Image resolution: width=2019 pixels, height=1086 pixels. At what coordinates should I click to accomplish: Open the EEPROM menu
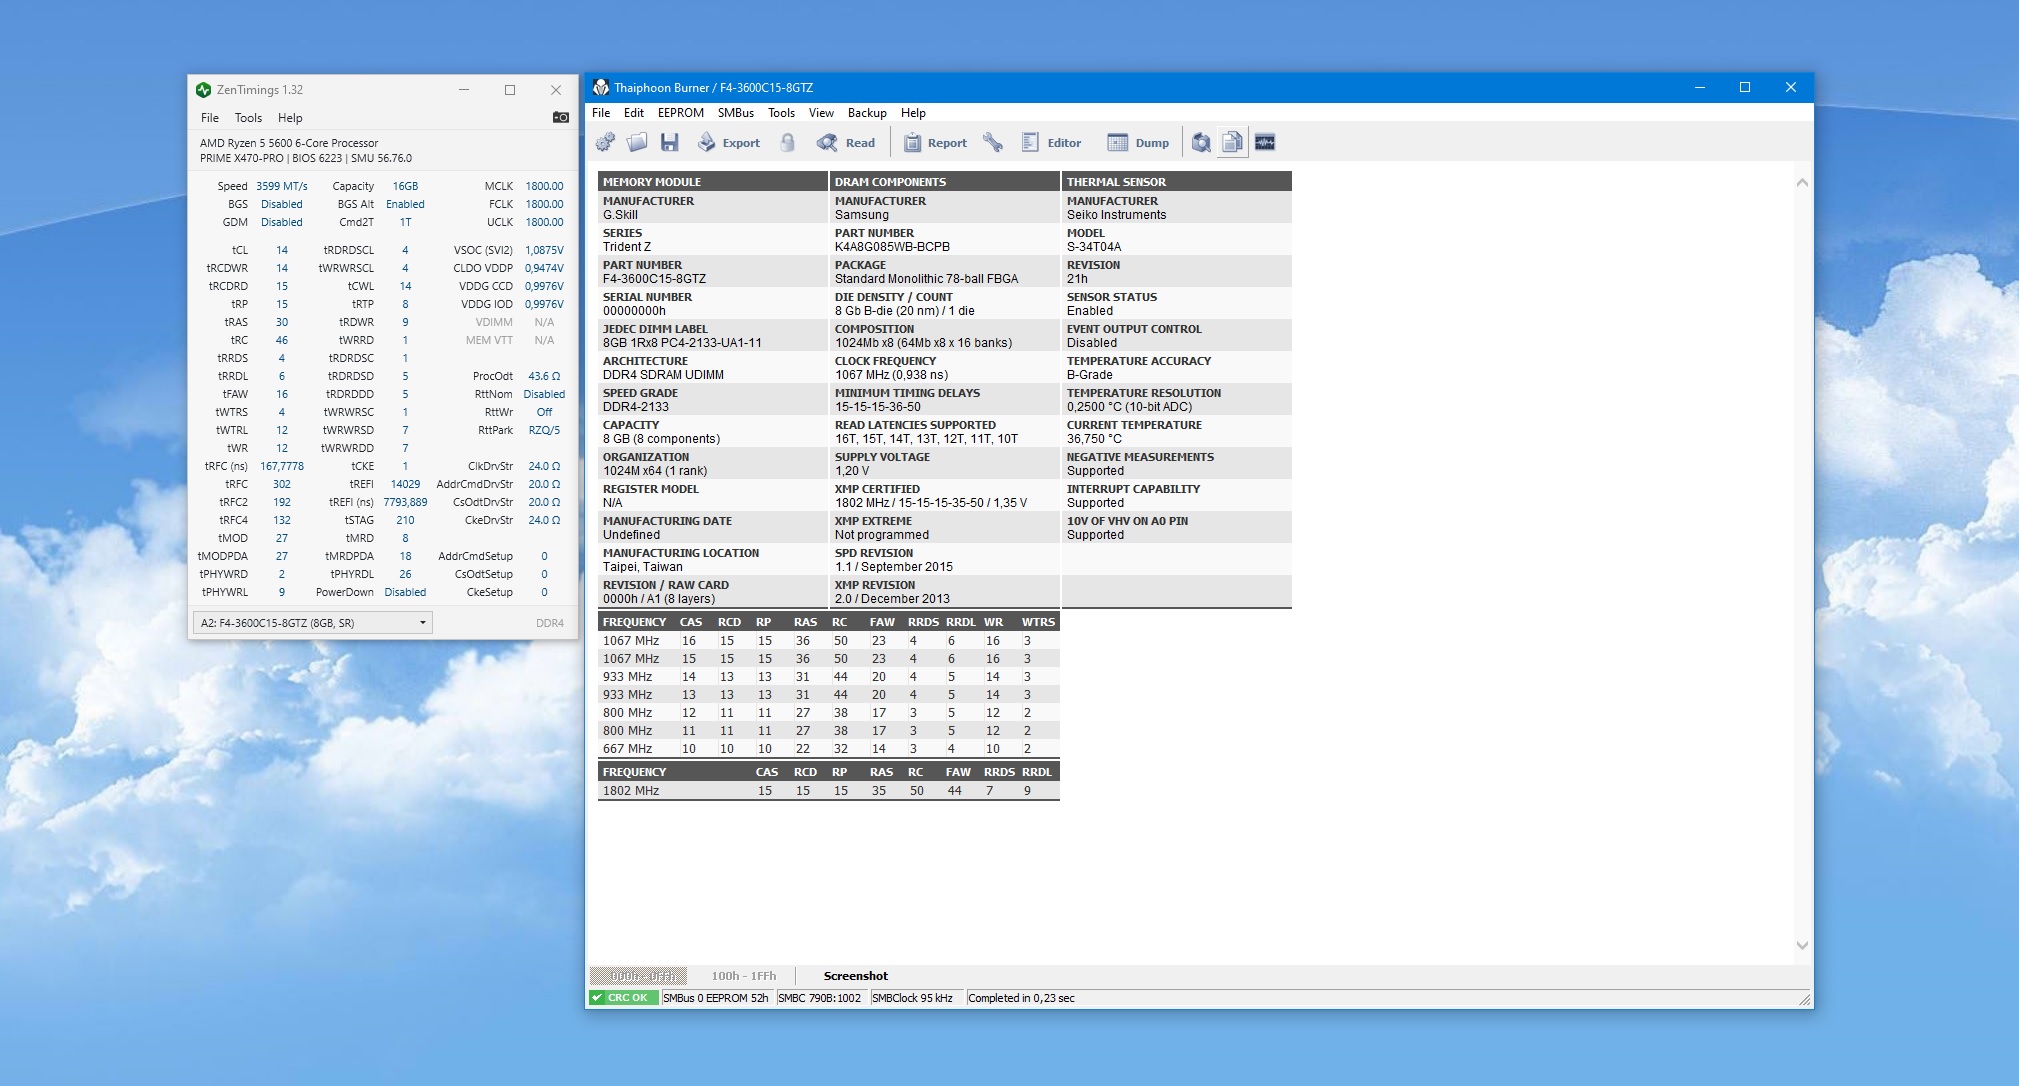pyautogui.click(x=680, y=113)
